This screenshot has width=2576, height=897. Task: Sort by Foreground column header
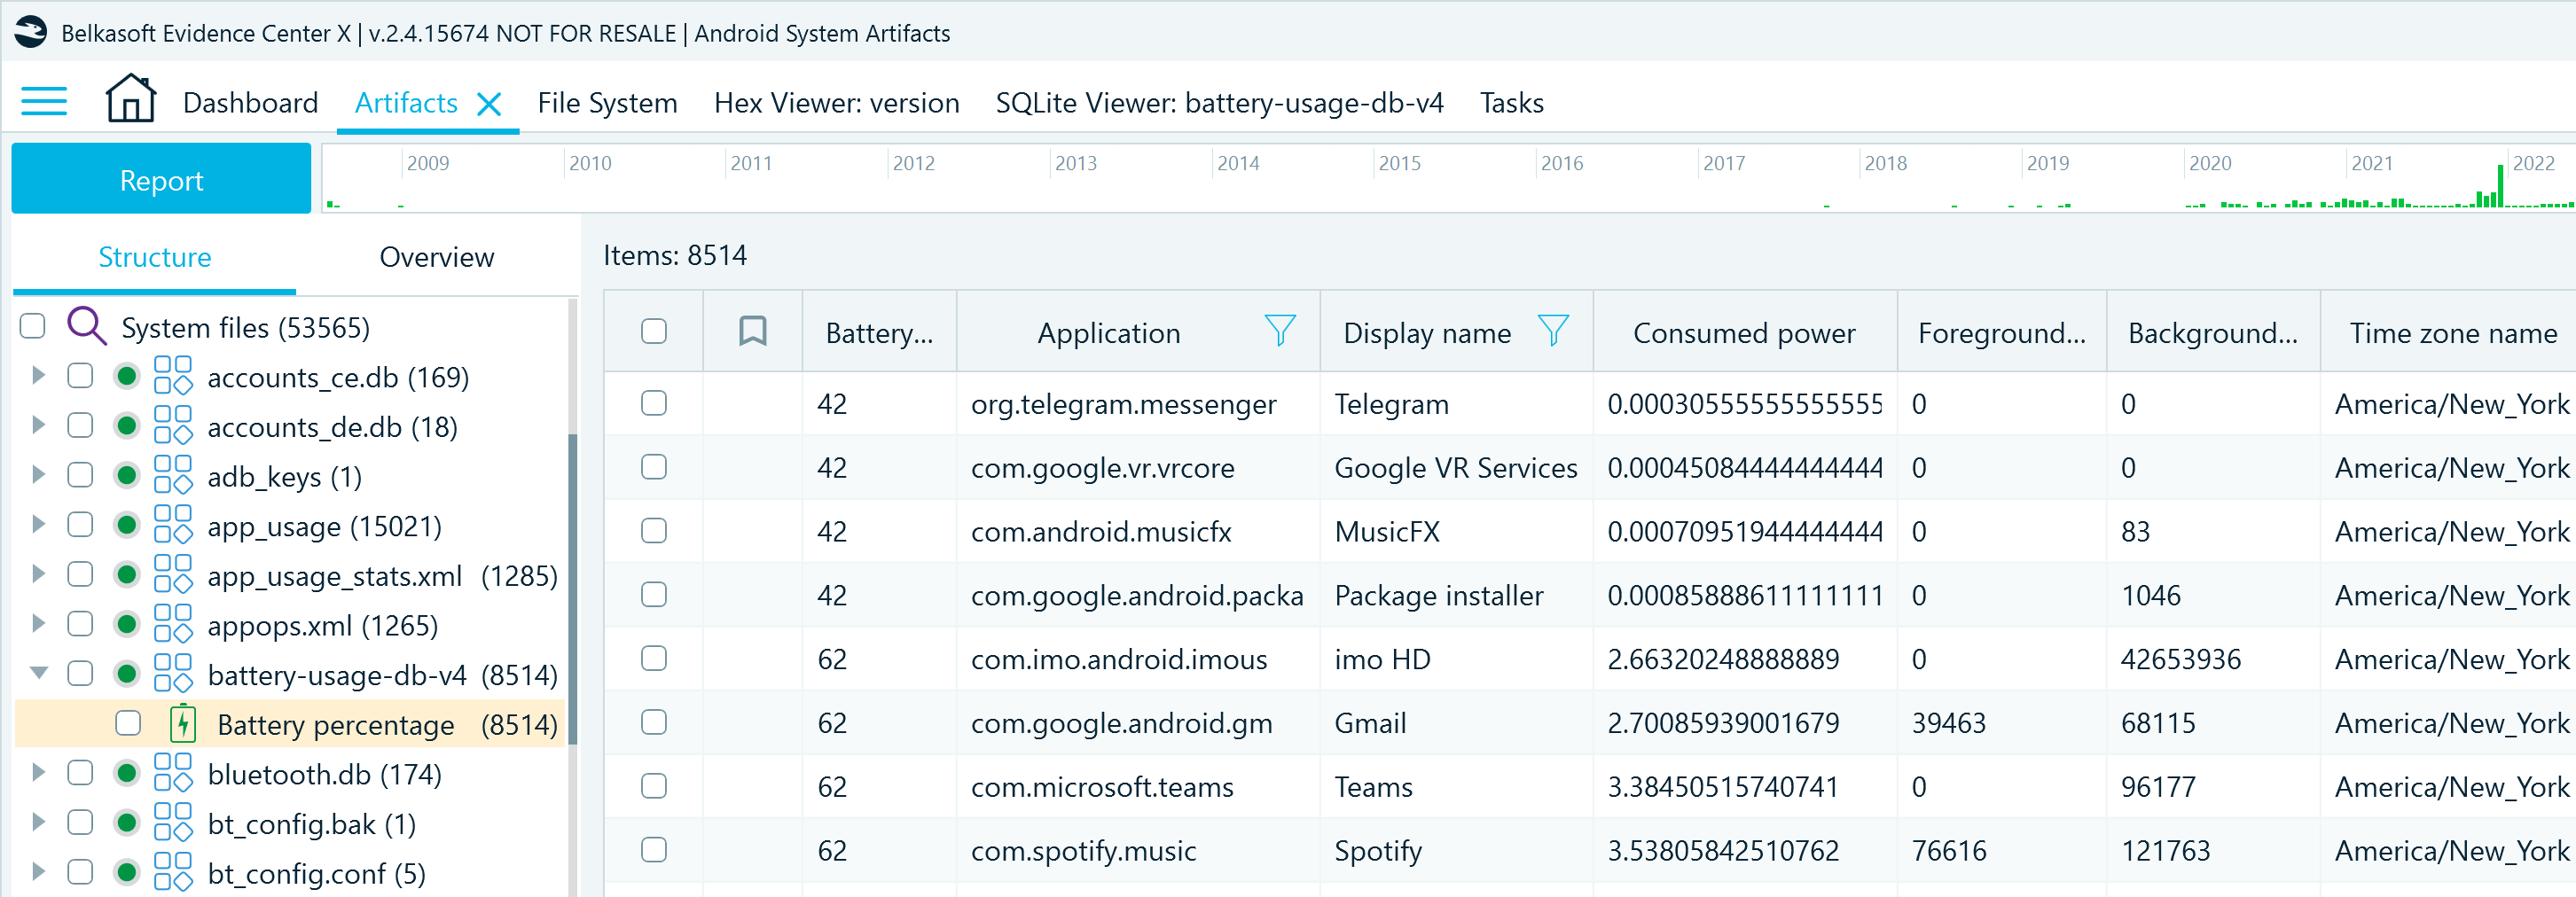[2001, 332]
